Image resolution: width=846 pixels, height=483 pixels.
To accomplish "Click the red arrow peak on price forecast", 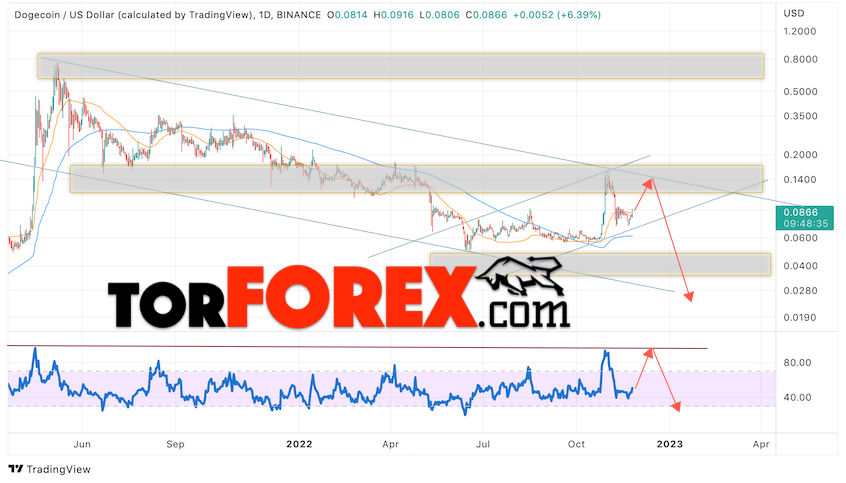I will click(x=651, y=181).
